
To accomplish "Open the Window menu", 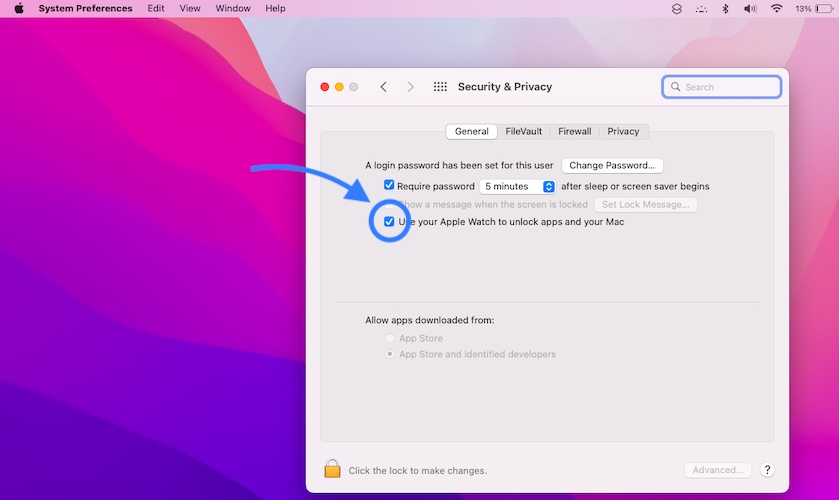I will point(233,9).
